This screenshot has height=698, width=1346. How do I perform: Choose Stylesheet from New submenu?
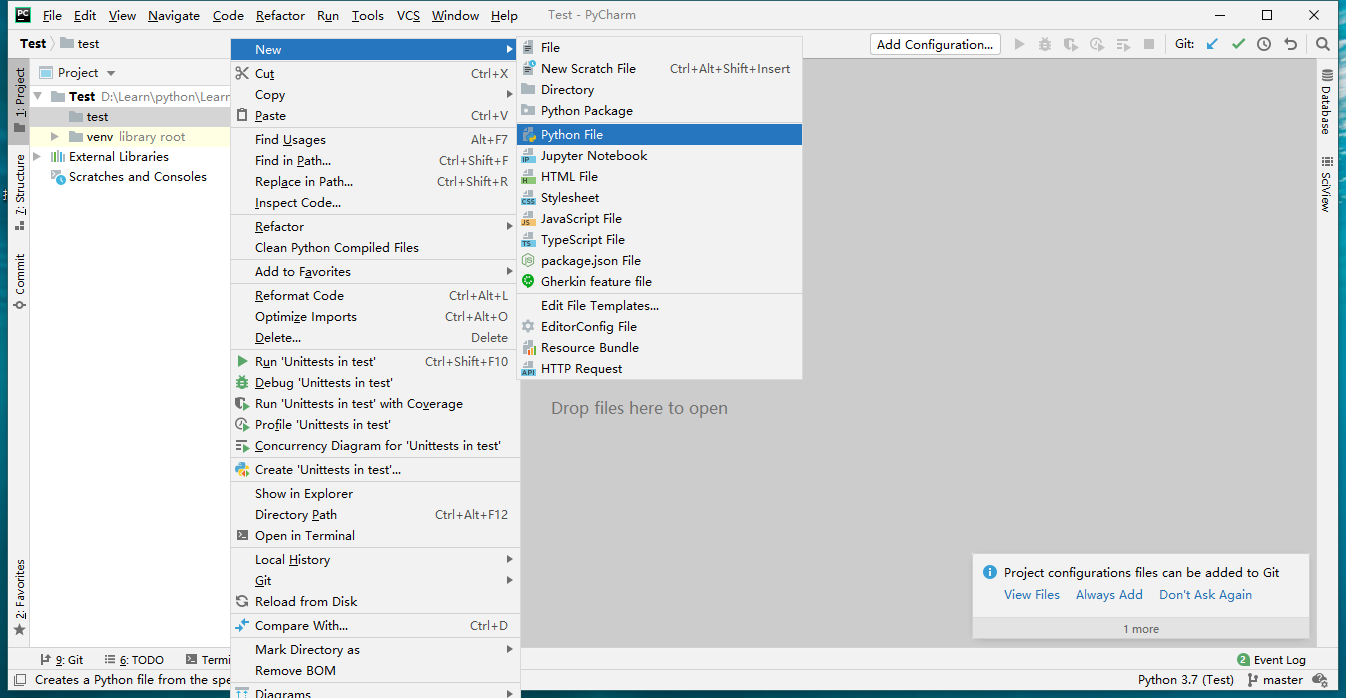point(659,198)
